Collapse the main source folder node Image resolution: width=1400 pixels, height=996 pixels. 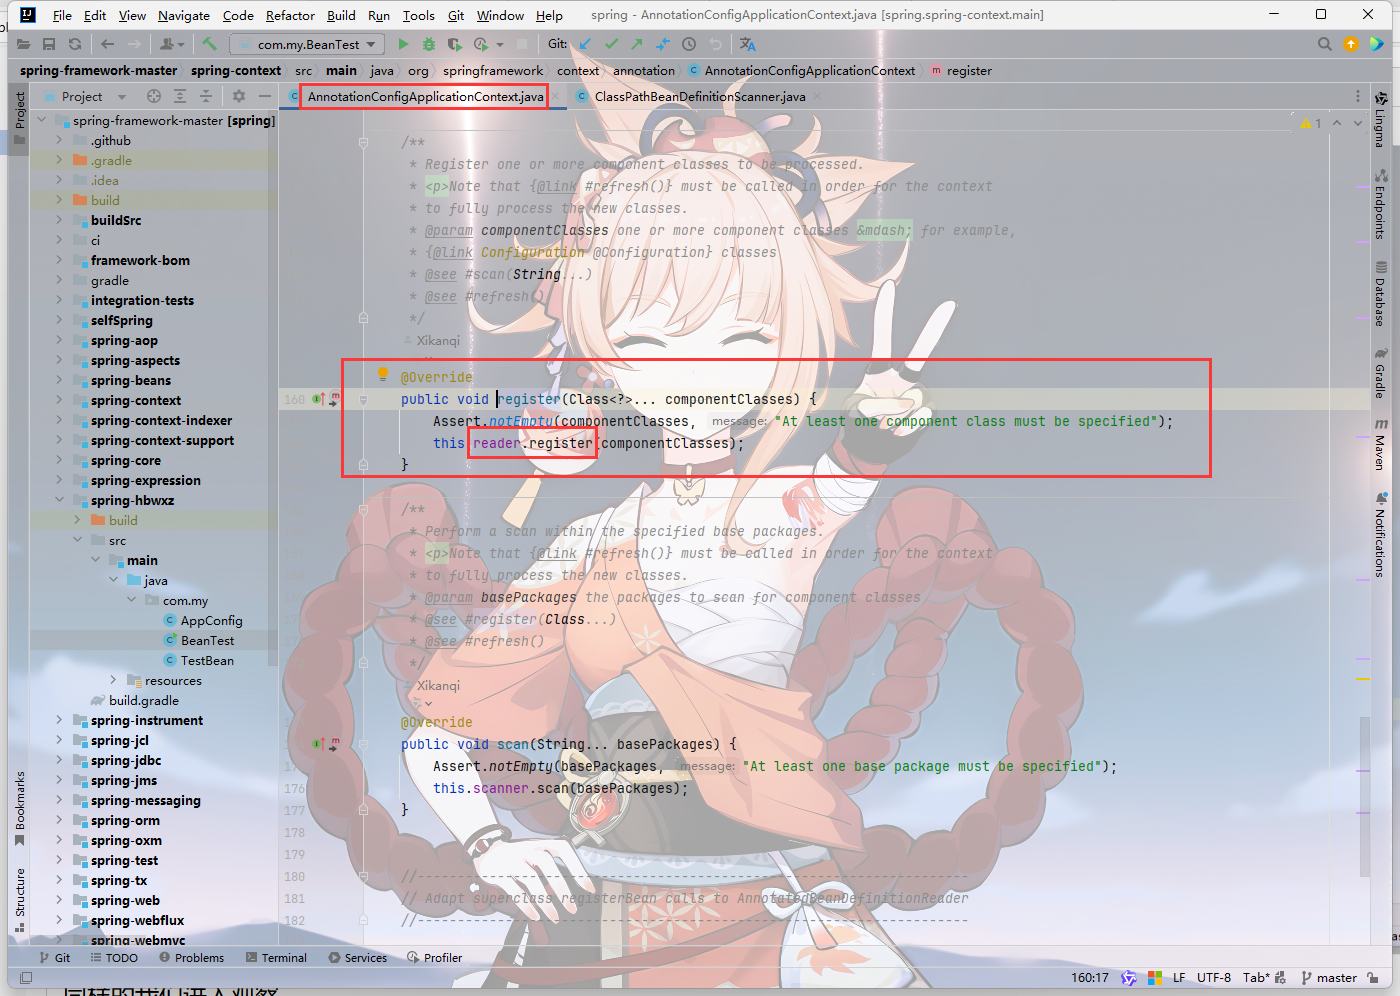[95, 560]
